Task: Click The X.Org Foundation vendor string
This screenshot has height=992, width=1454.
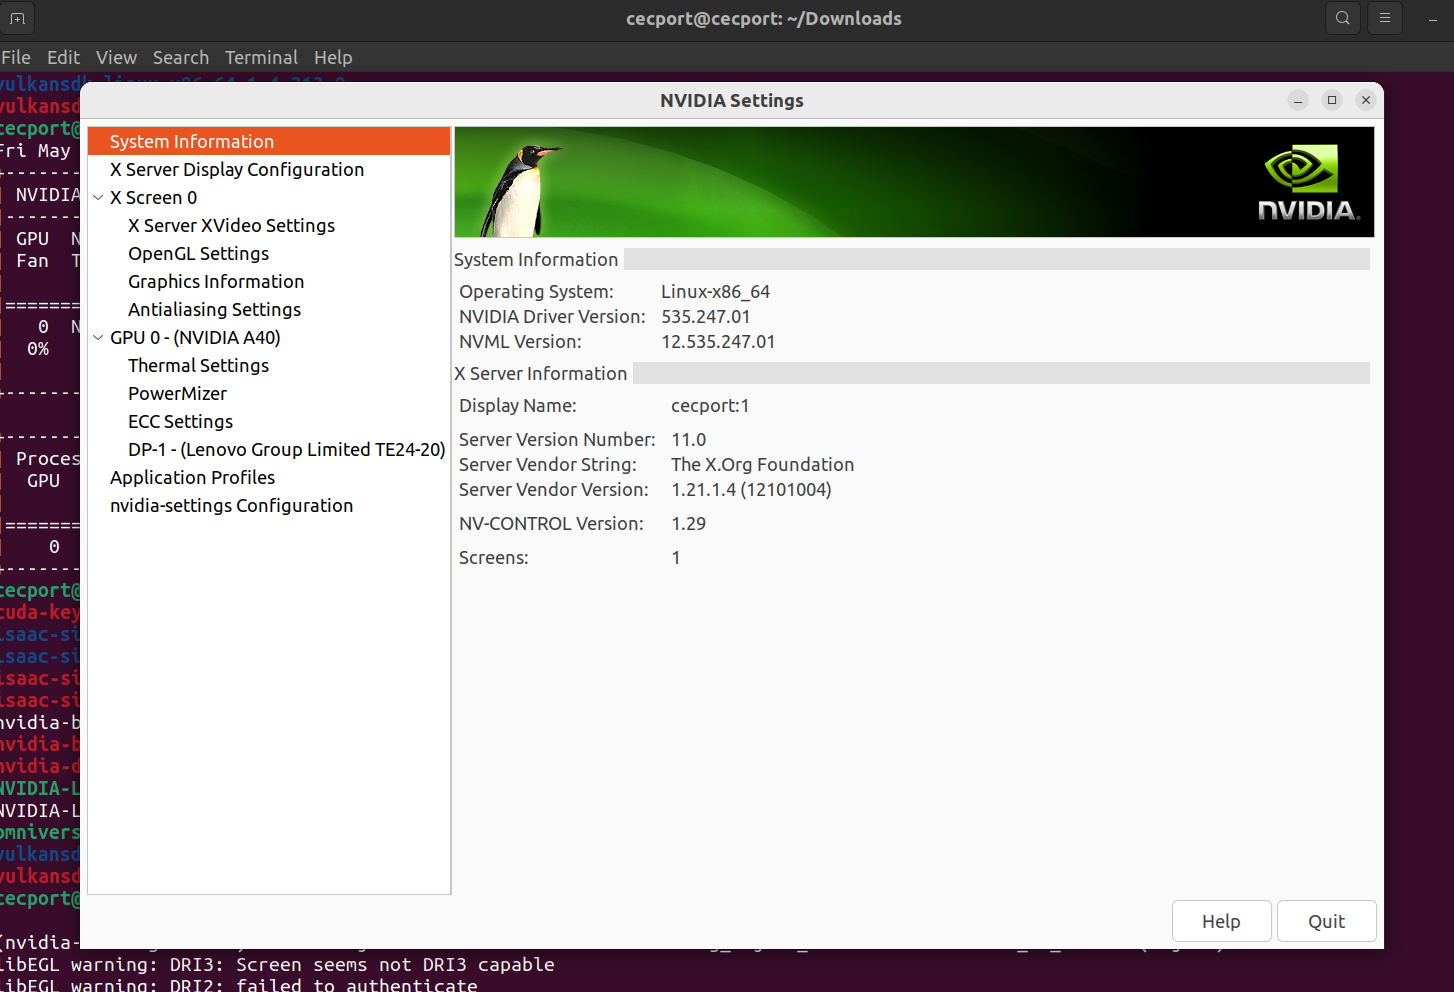Action: pyautogui.click(x=762, y=464)
